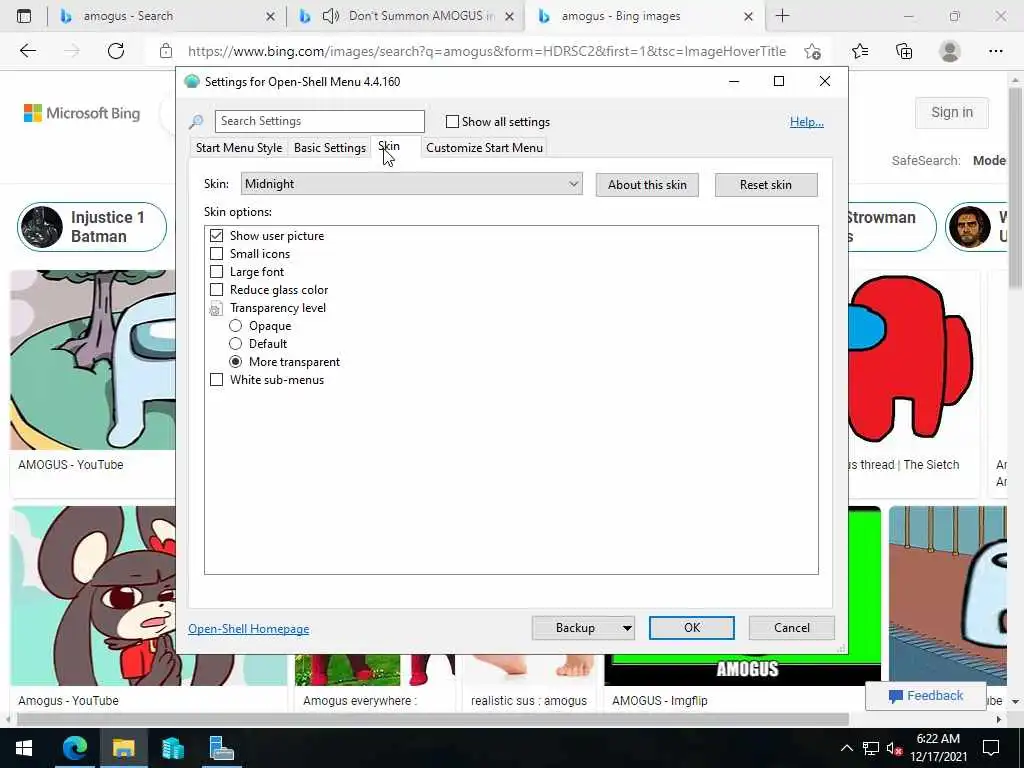
Task: Cancel the Open-Shell settings dialog
Action: coord(792,628)
